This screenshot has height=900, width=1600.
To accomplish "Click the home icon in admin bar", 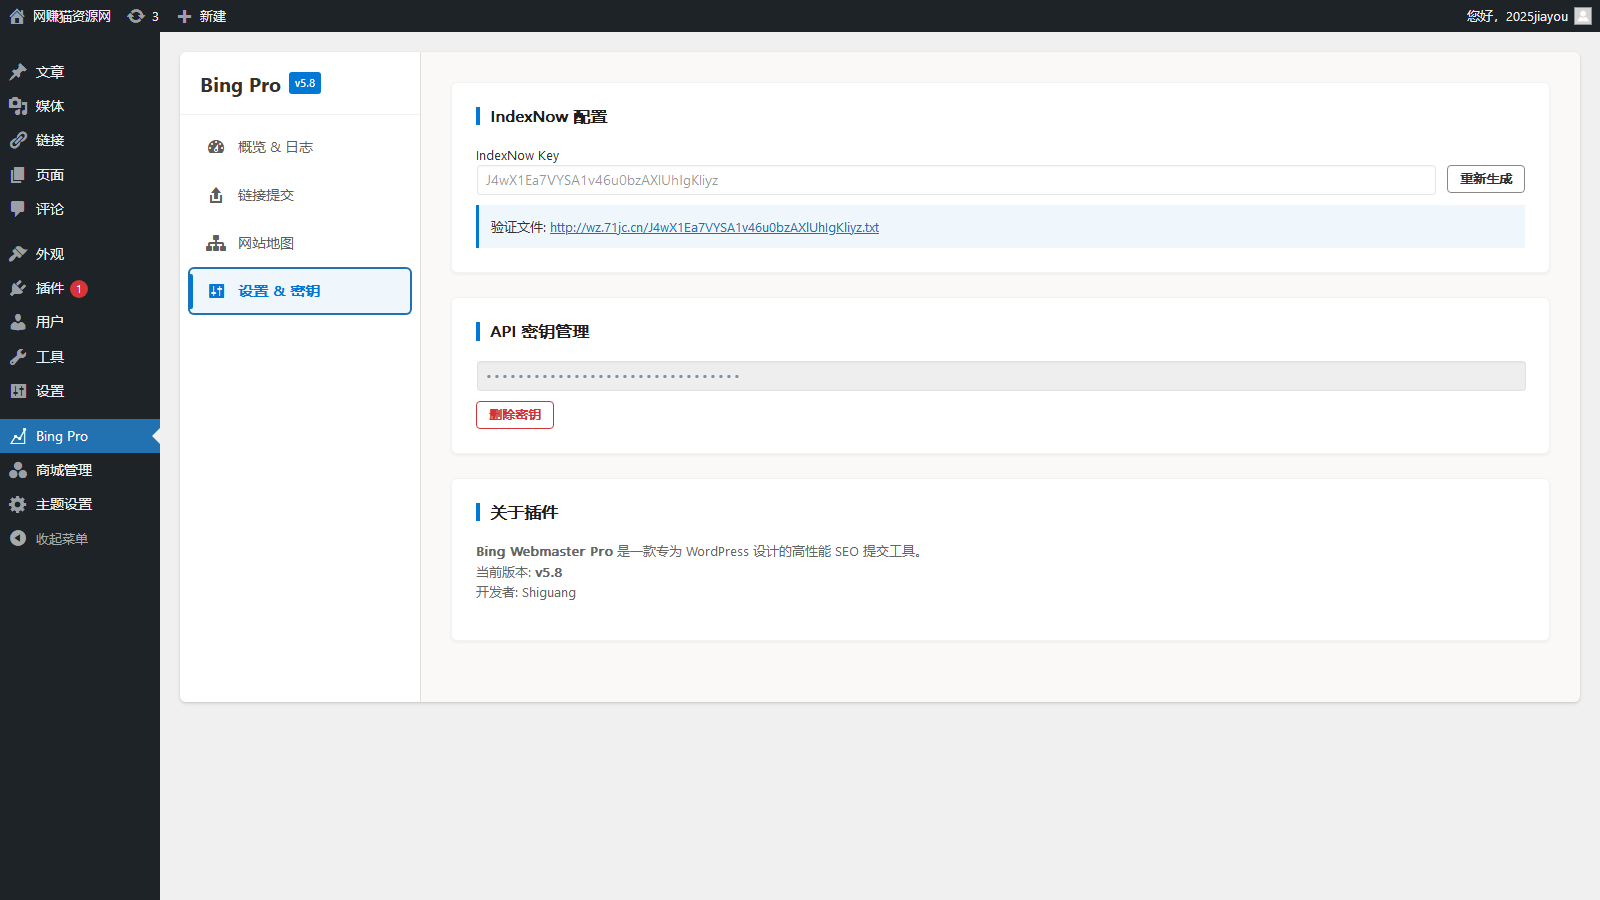I will 17,16.
